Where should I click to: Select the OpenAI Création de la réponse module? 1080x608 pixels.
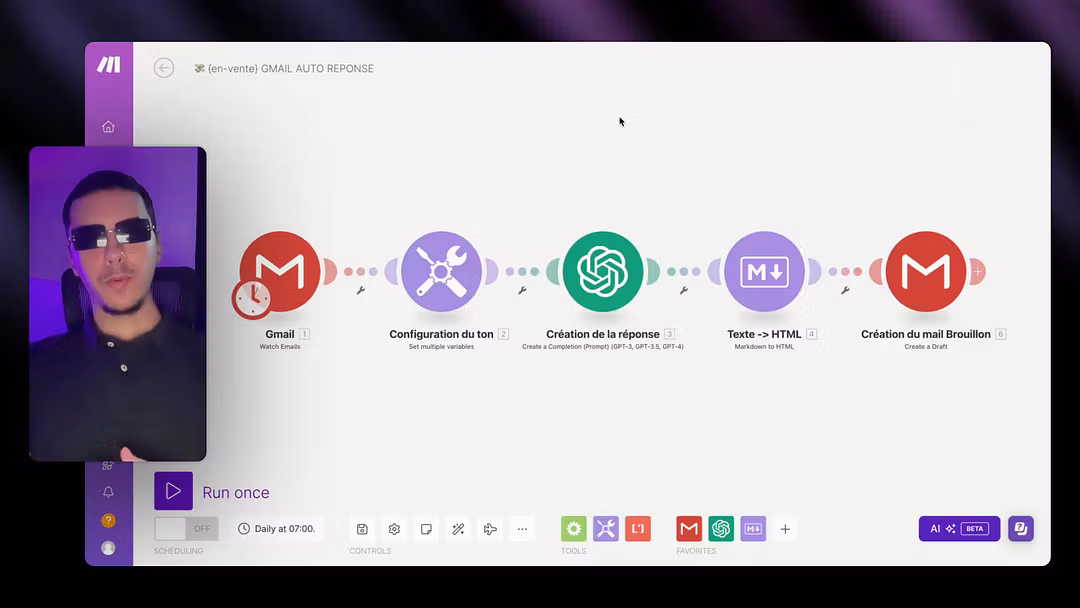(603, 271)
